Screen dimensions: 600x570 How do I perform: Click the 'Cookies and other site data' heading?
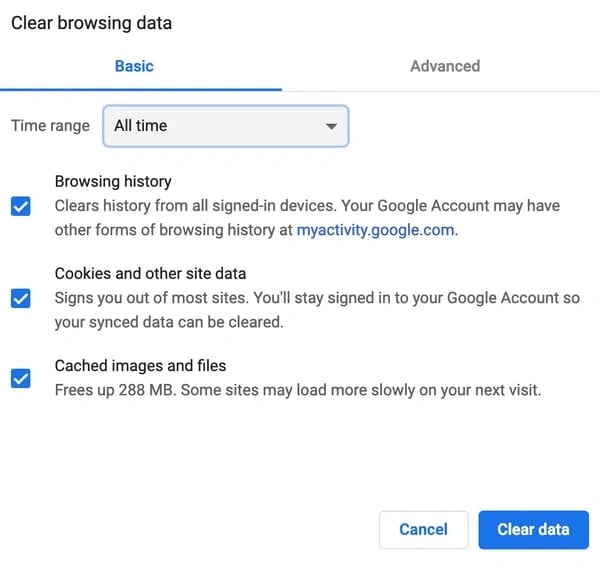150,273
